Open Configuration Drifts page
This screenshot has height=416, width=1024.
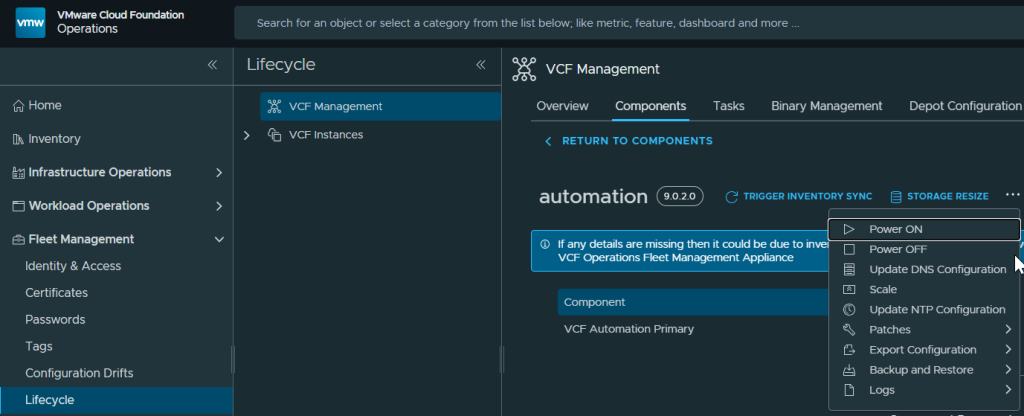coord(79,373)
